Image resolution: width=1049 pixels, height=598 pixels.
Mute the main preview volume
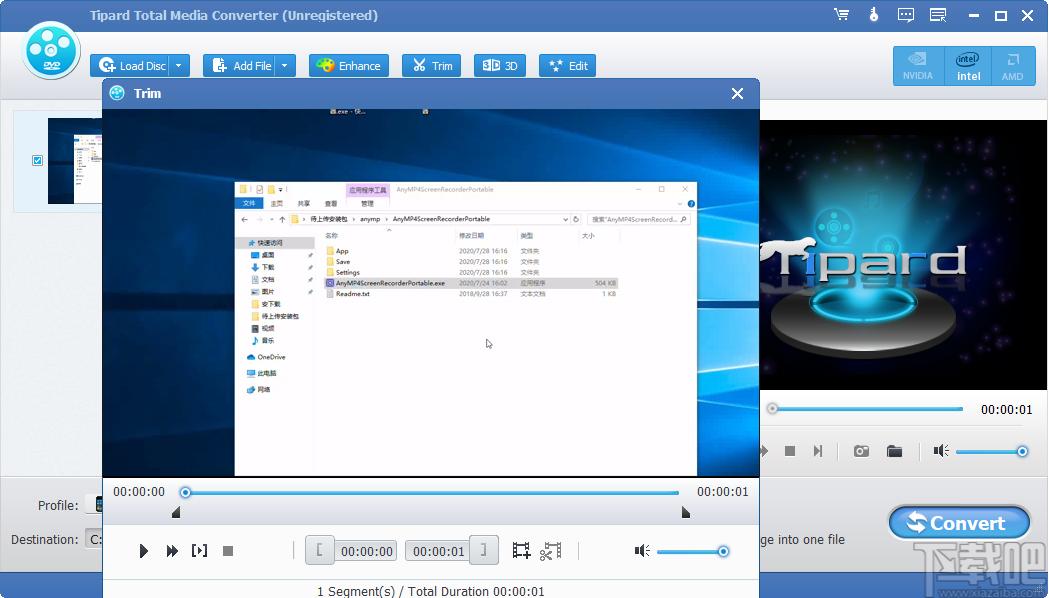pyautogui.click(x=941, y=452)
